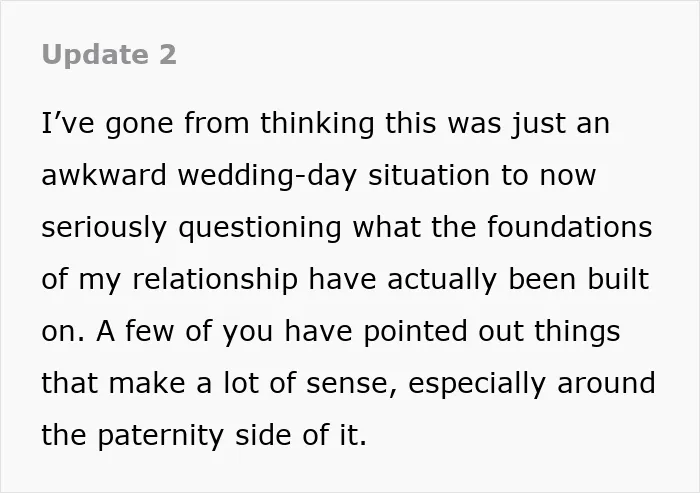
Task: Click the word "wedding-day"
Action: [x=267, y=175]
